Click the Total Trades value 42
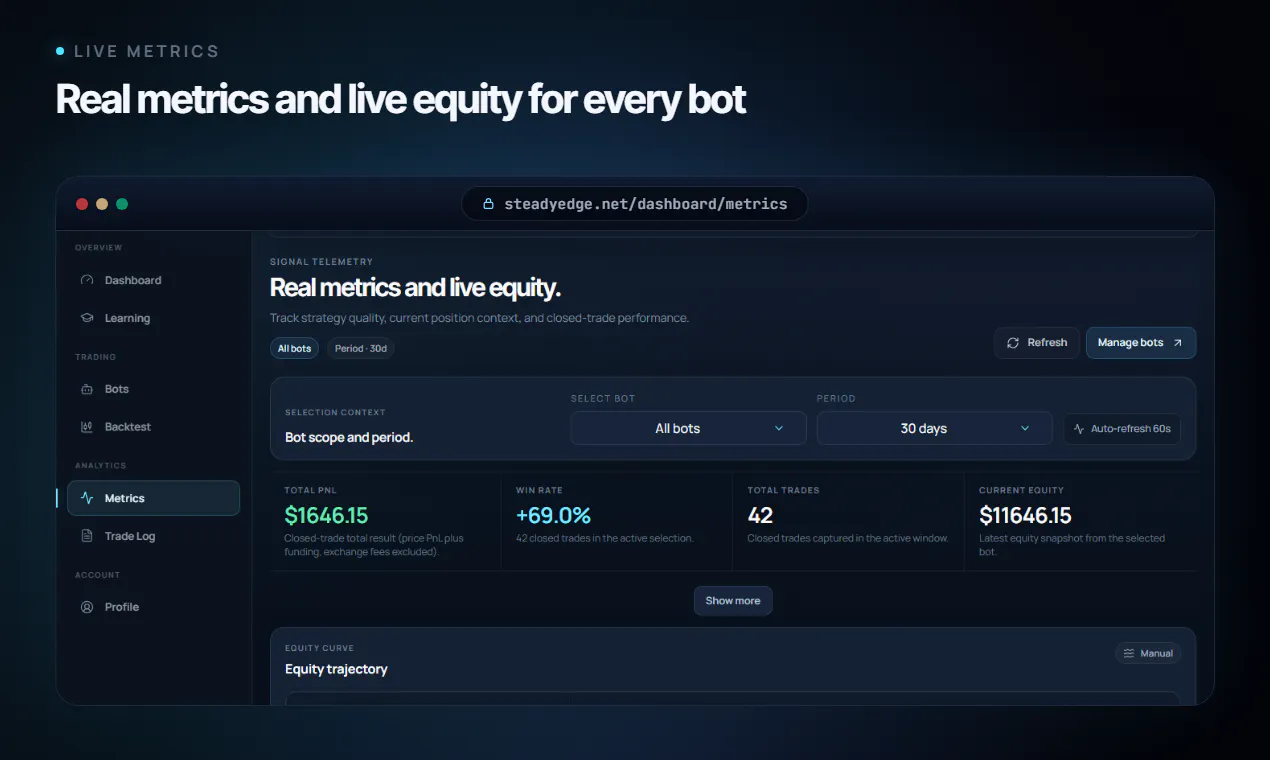The image size is (1270, 760). pos(760,516)
